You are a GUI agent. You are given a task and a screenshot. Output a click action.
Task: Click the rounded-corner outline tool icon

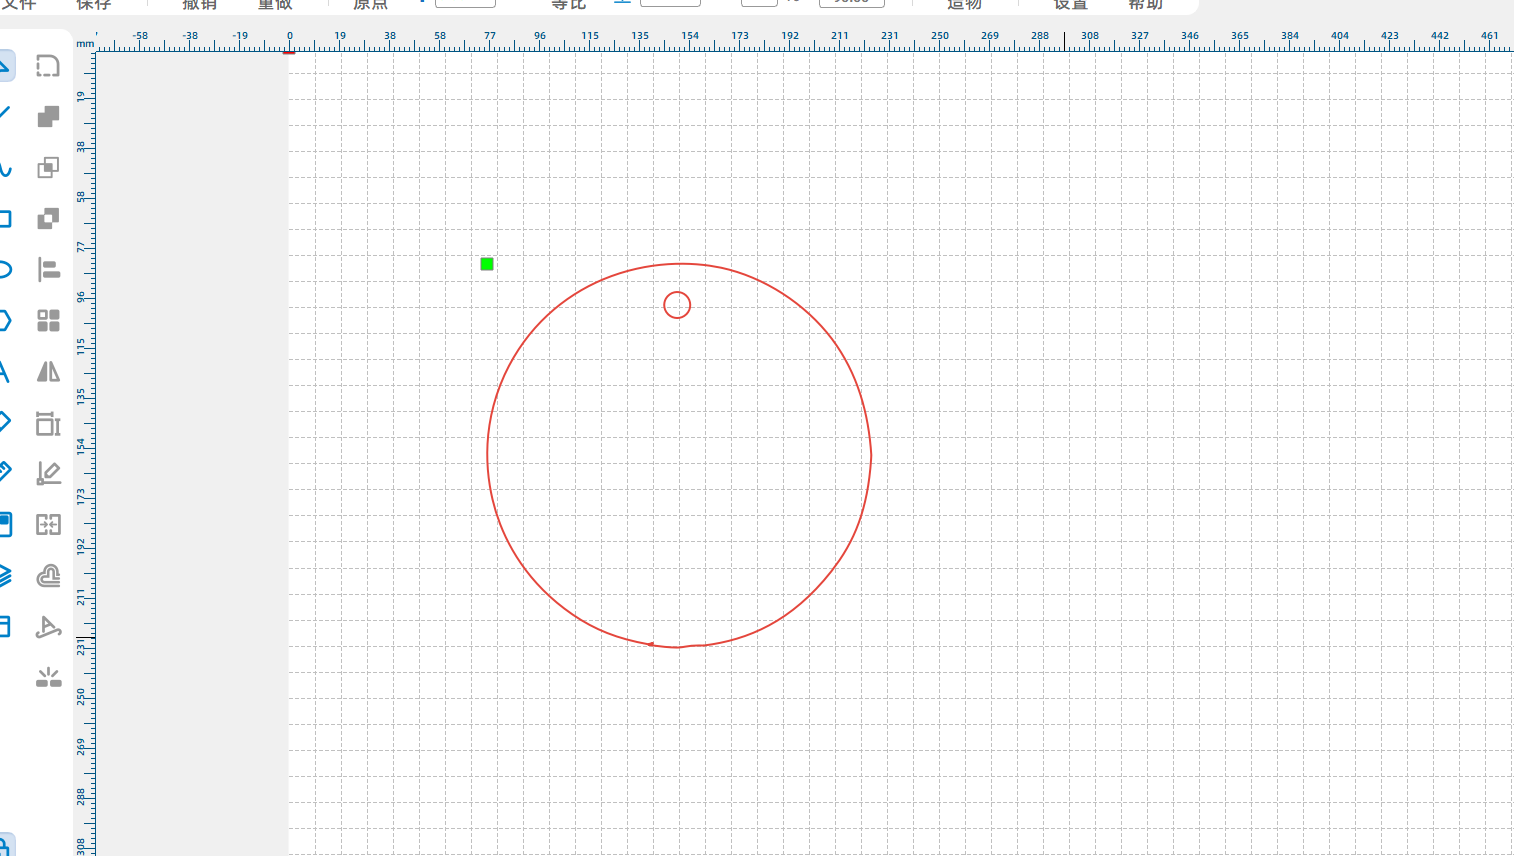(x=48, y=66)
